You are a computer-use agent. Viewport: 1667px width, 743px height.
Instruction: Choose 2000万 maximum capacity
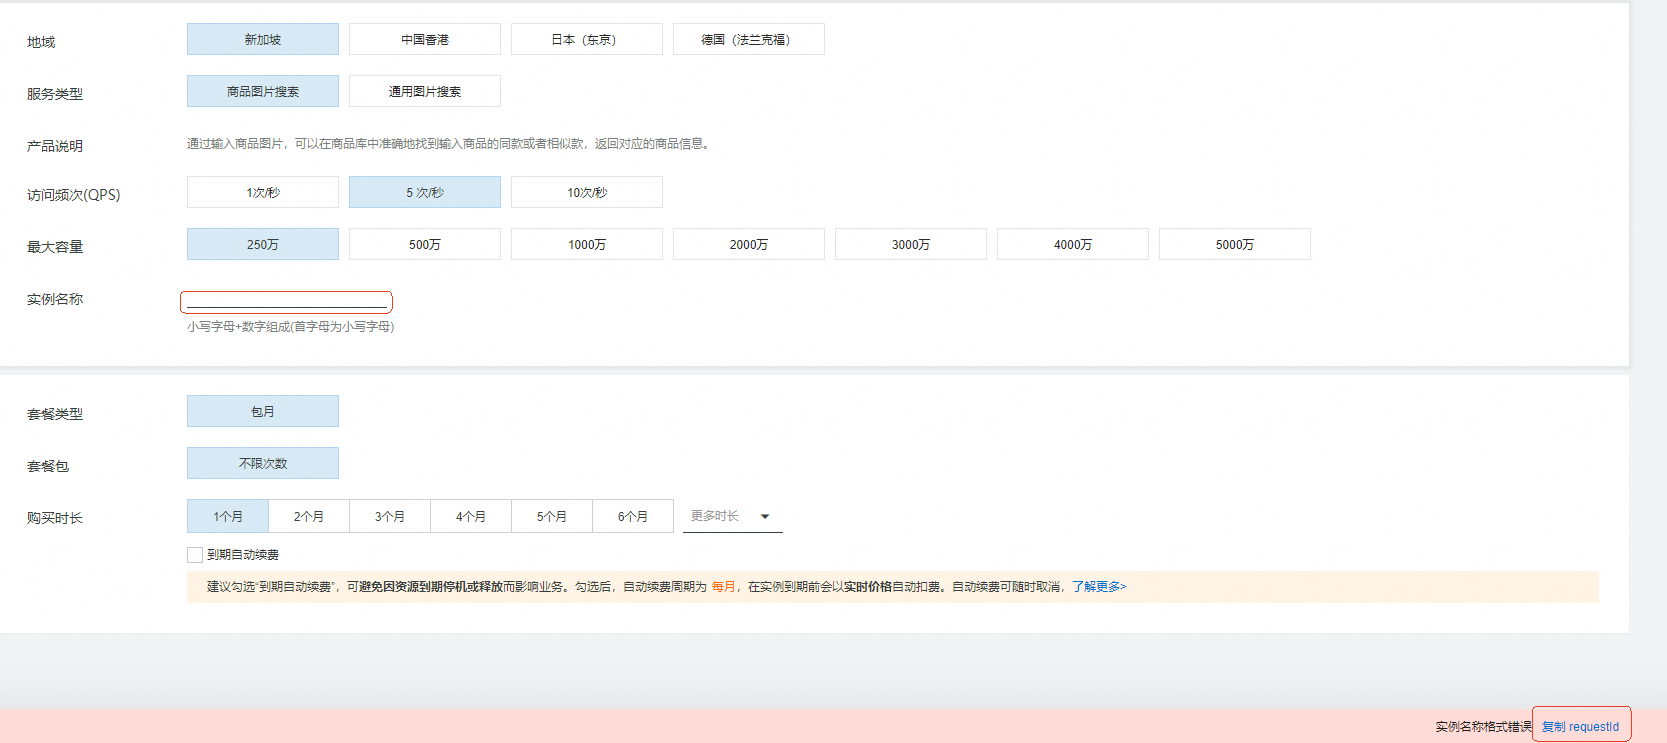[749, 244]
